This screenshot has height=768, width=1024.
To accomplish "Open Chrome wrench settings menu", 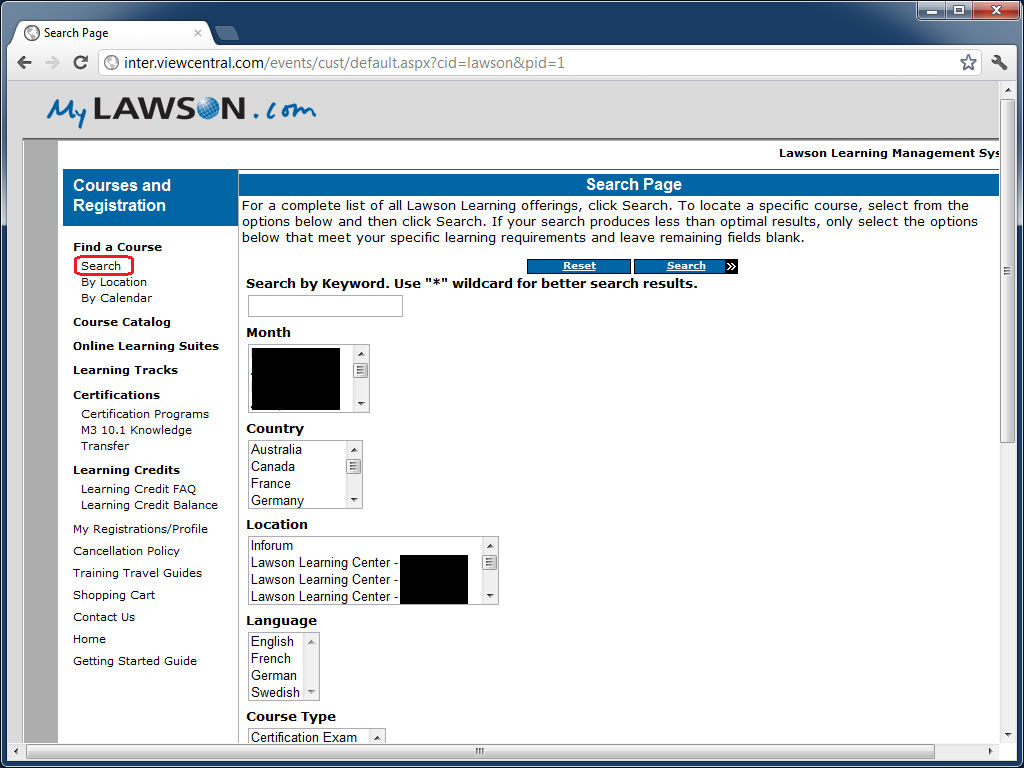I will pyautogui.click(x=999, y=63).
